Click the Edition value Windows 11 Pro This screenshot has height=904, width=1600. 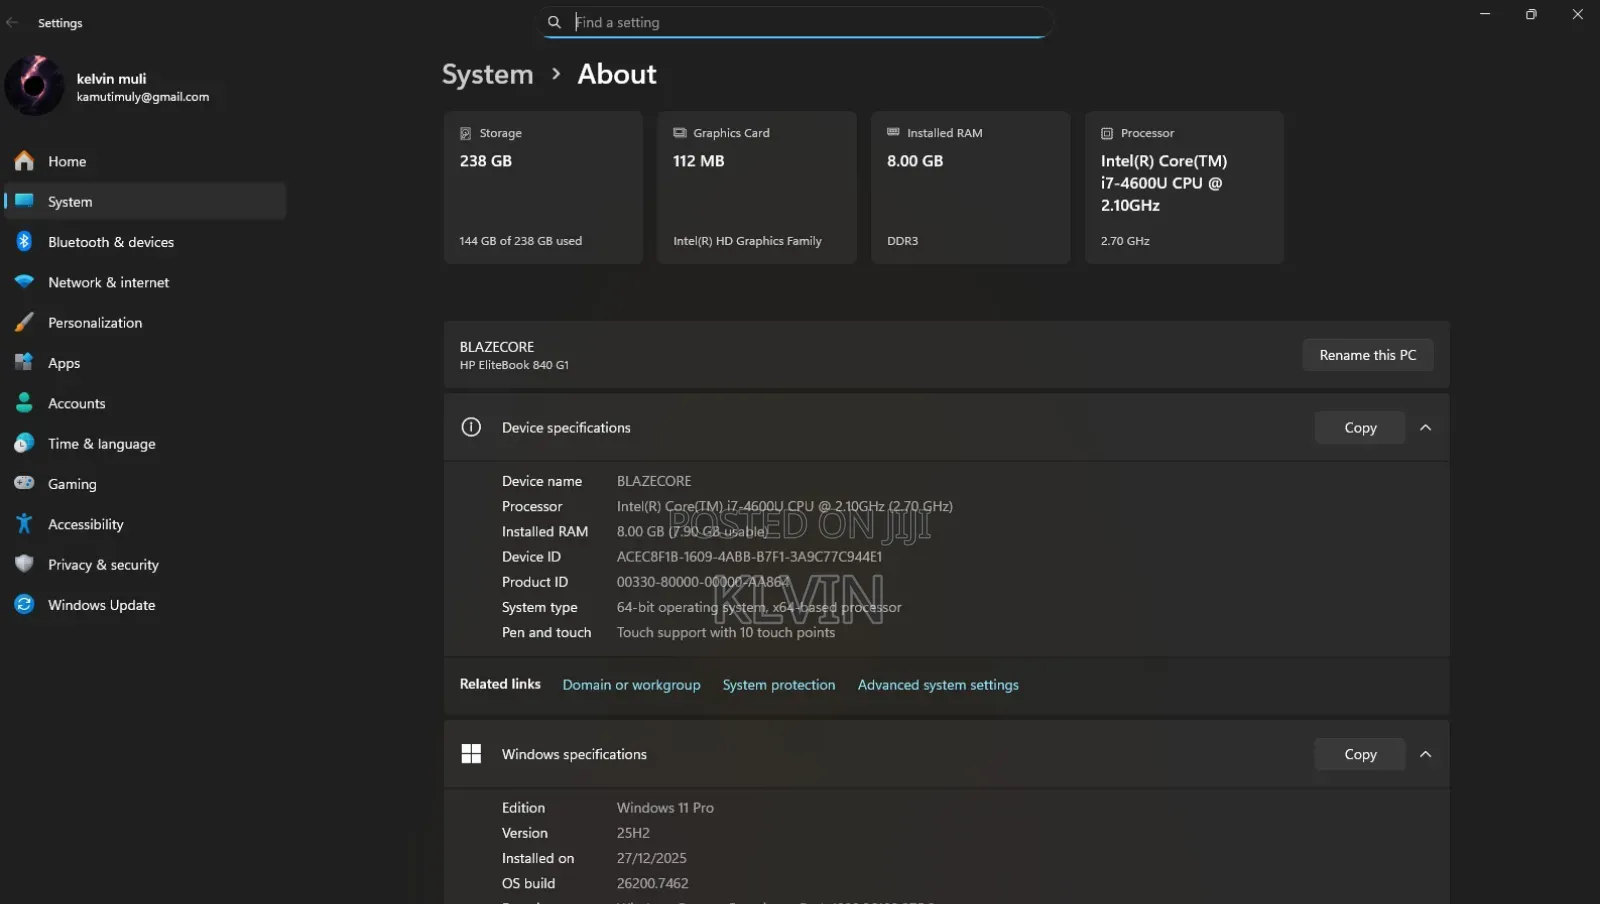click(665, 808)
